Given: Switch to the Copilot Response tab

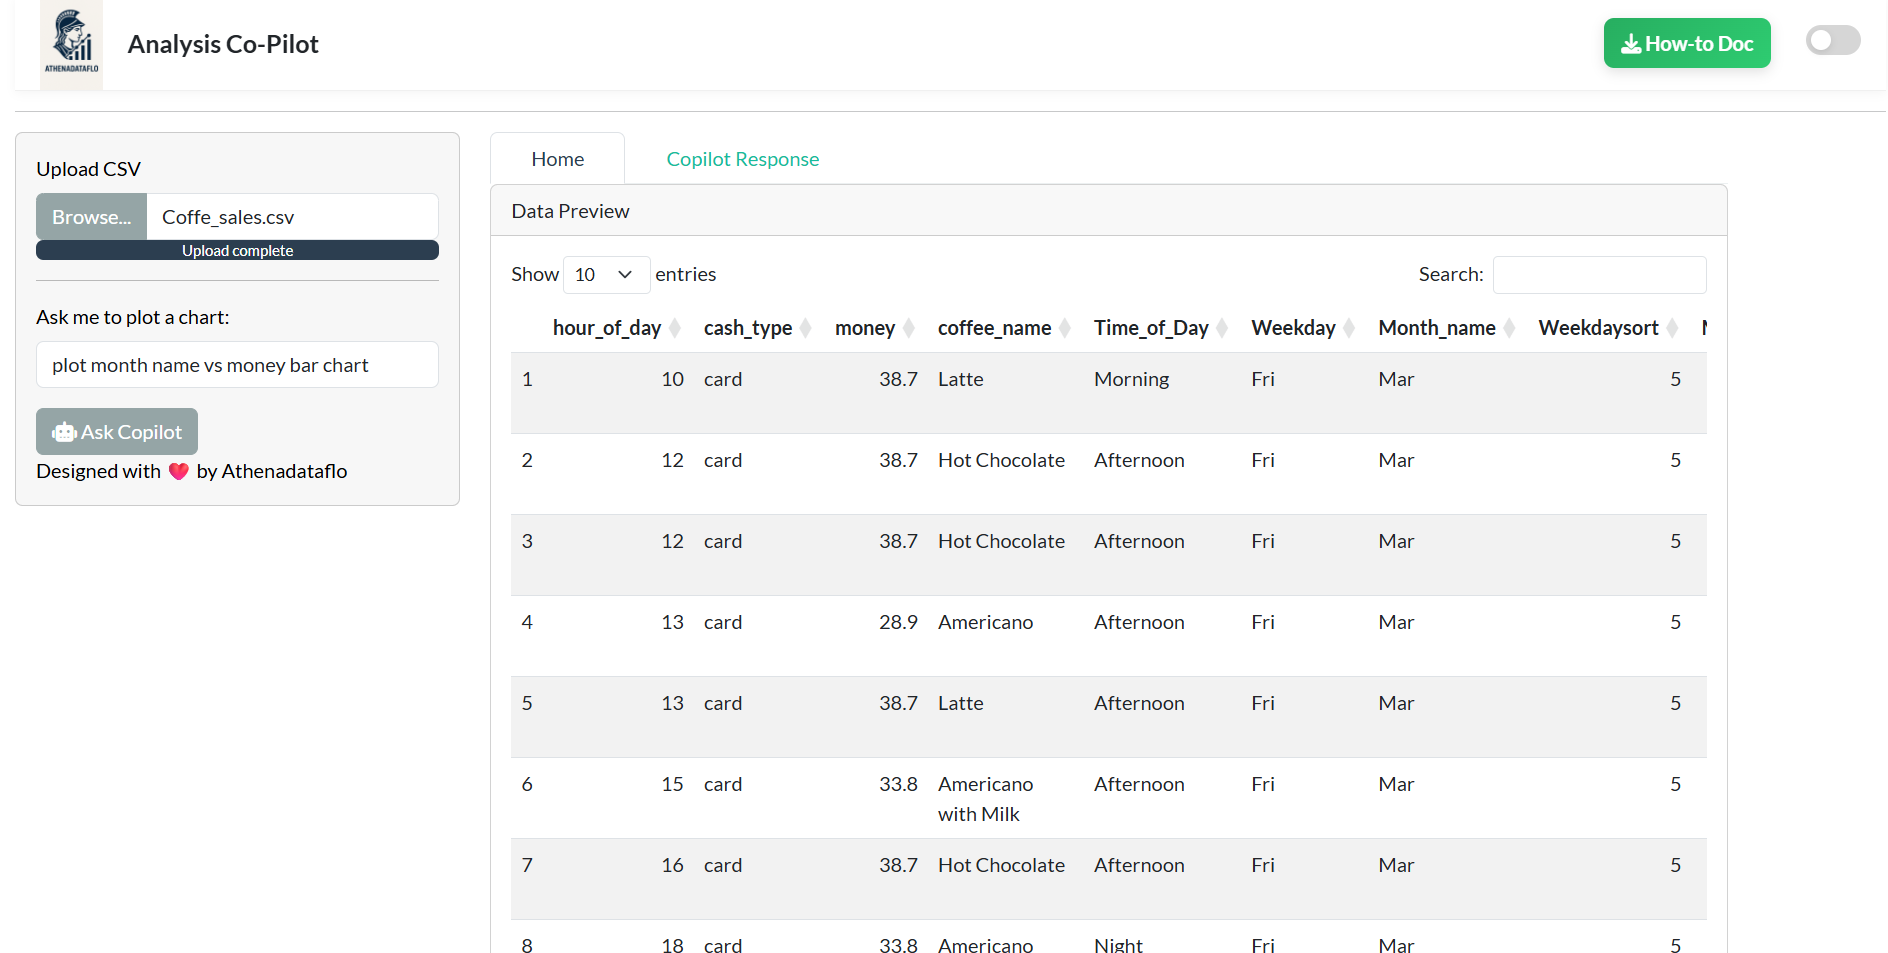Looking at the screenshot, I should click(742, 159).
